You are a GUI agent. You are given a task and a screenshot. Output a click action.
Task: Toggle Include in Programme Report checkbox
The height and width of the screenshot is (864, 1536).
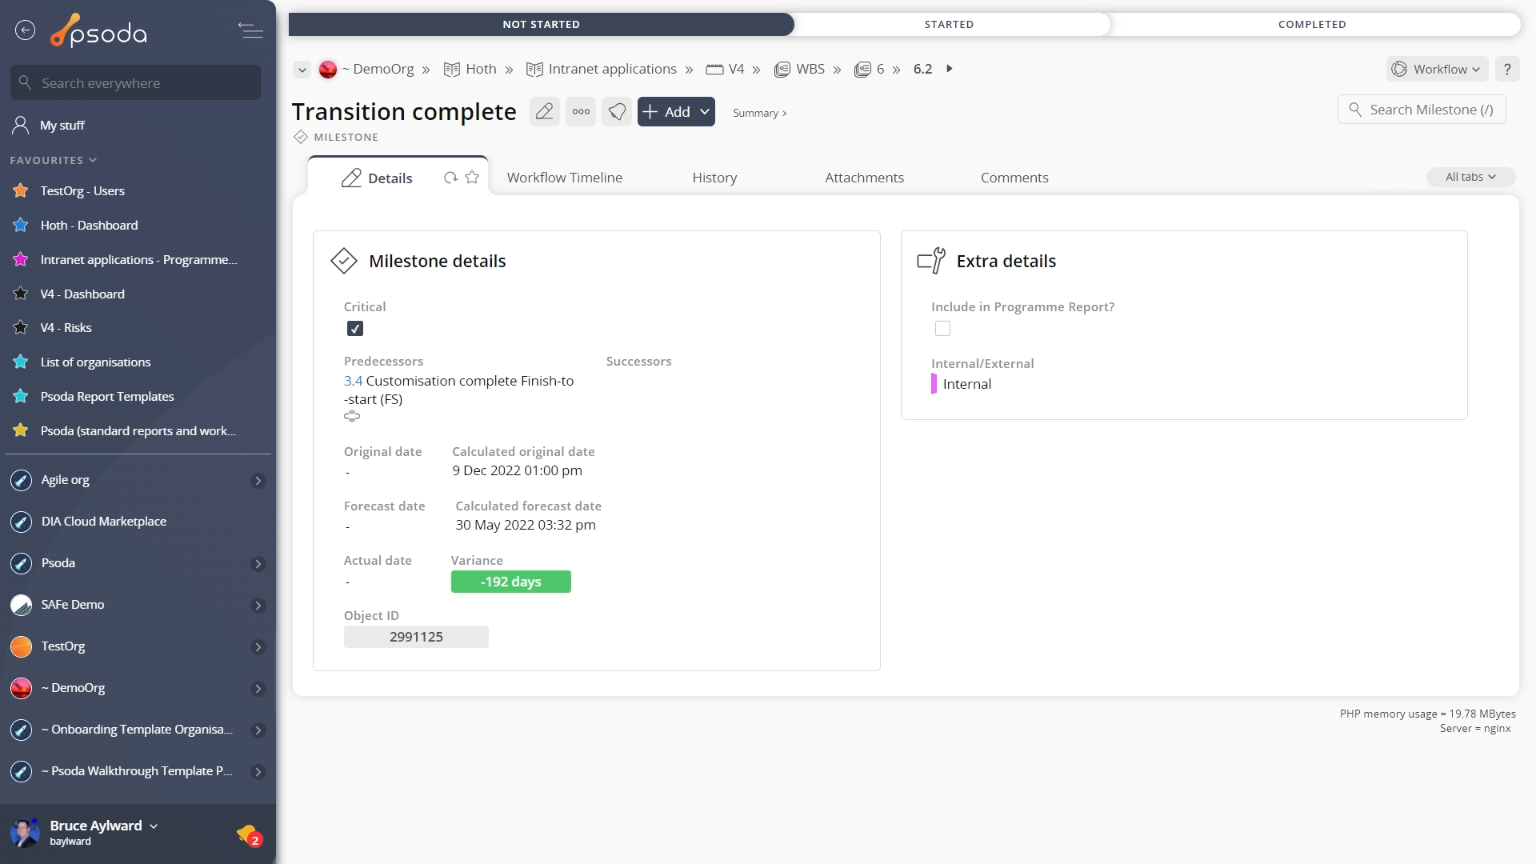click(942, 328)
